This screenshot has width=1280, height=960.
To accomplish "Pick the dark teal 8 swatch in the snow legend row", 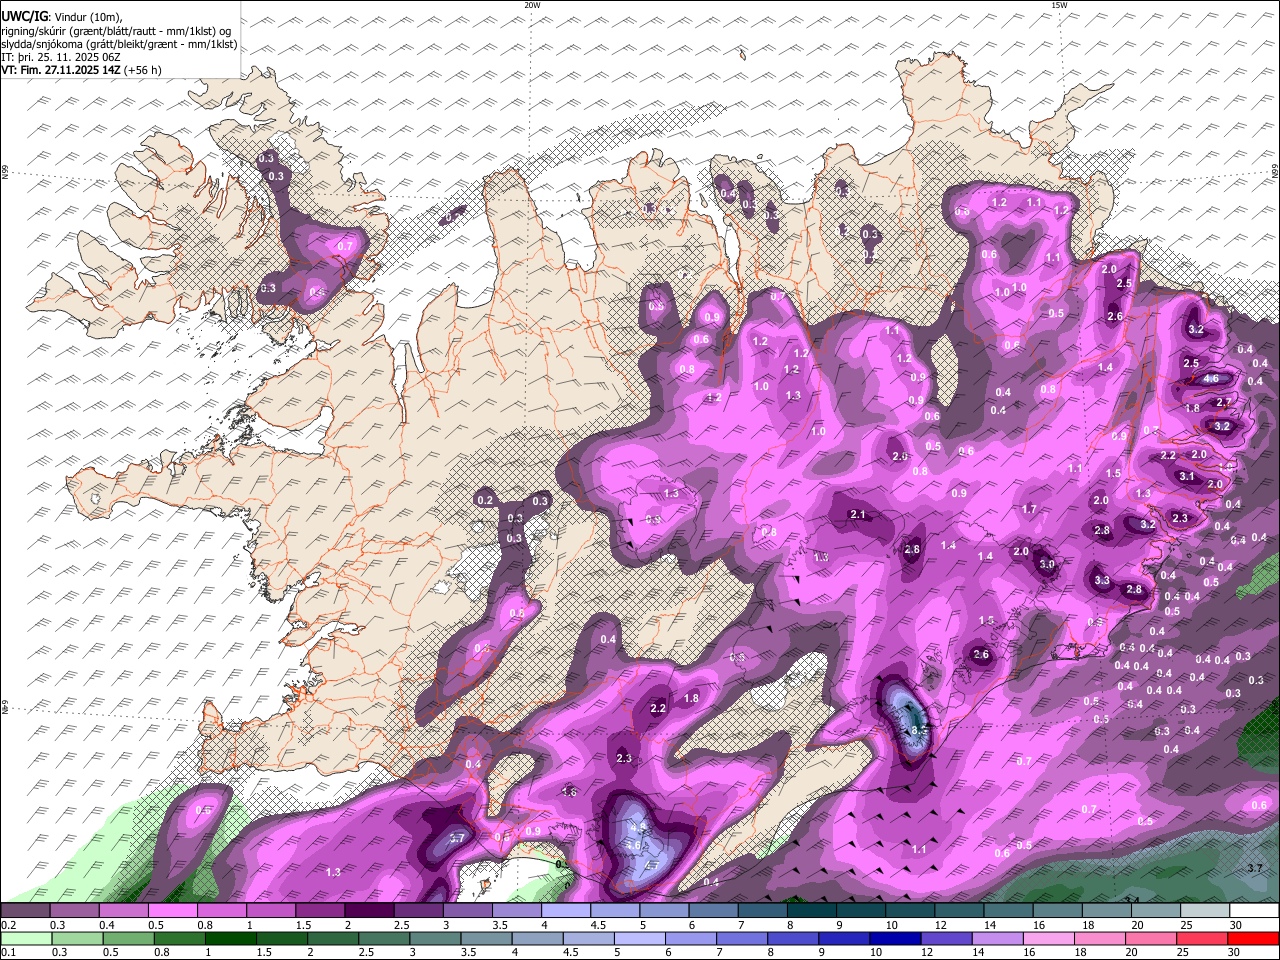I will [812, 910].
